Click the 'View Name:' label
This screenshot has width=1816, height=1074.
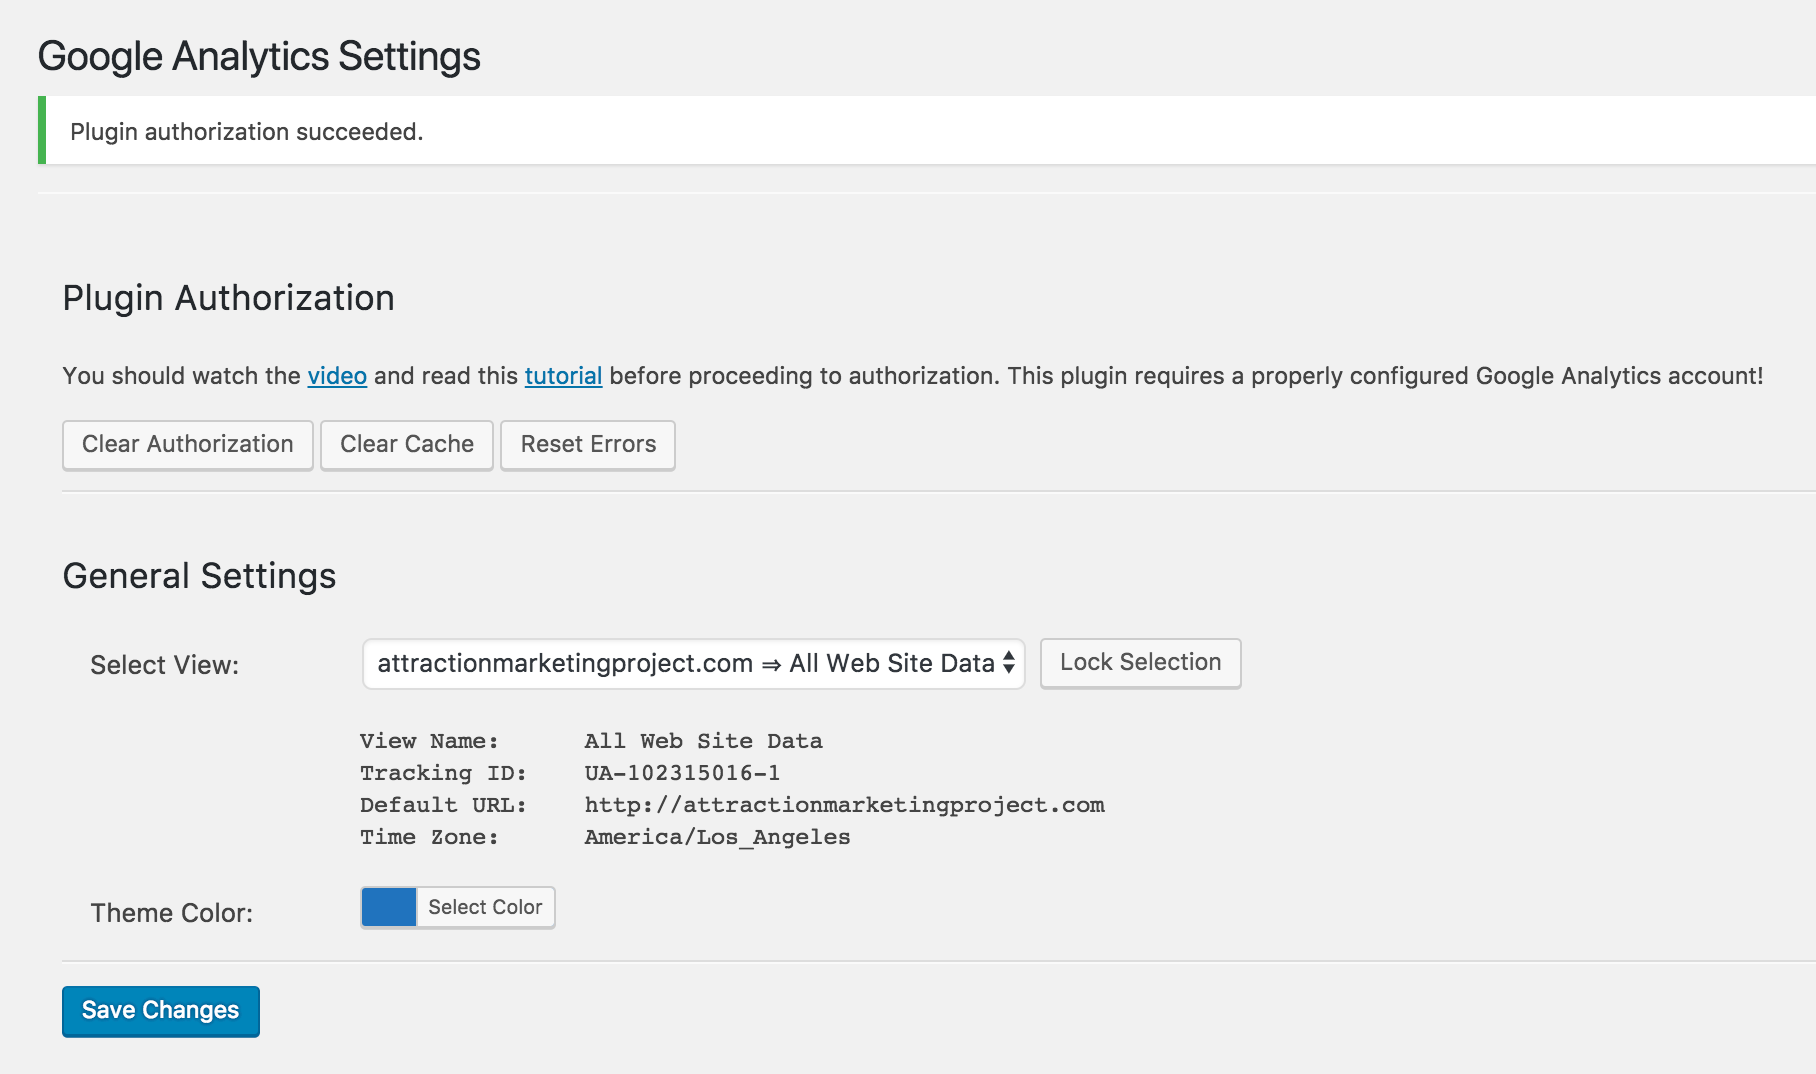point(429,741)
